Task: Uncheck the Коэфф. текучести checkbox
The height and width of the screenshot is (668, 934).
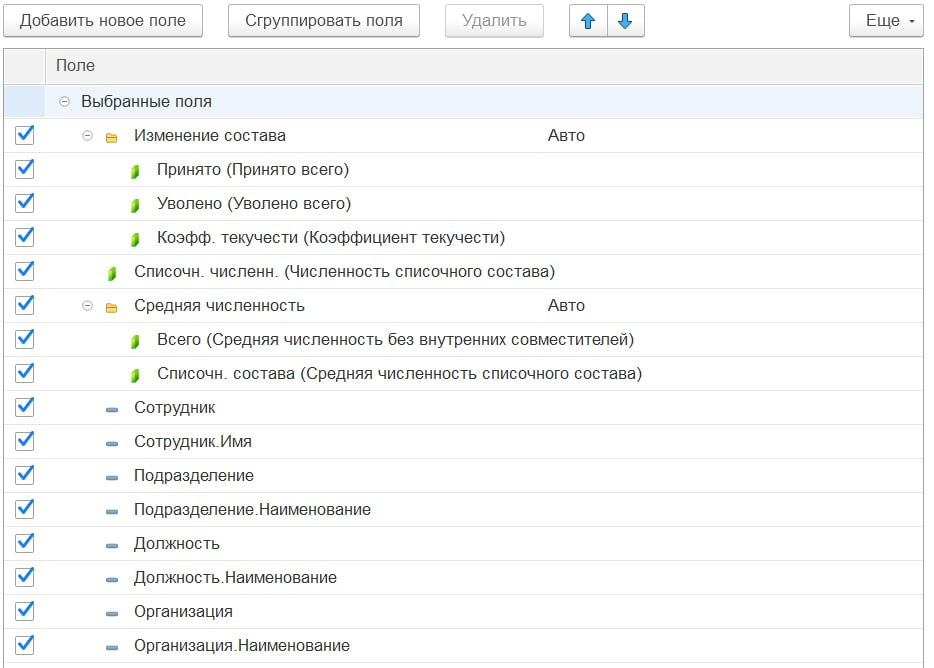Action: (x=25, y=237)
